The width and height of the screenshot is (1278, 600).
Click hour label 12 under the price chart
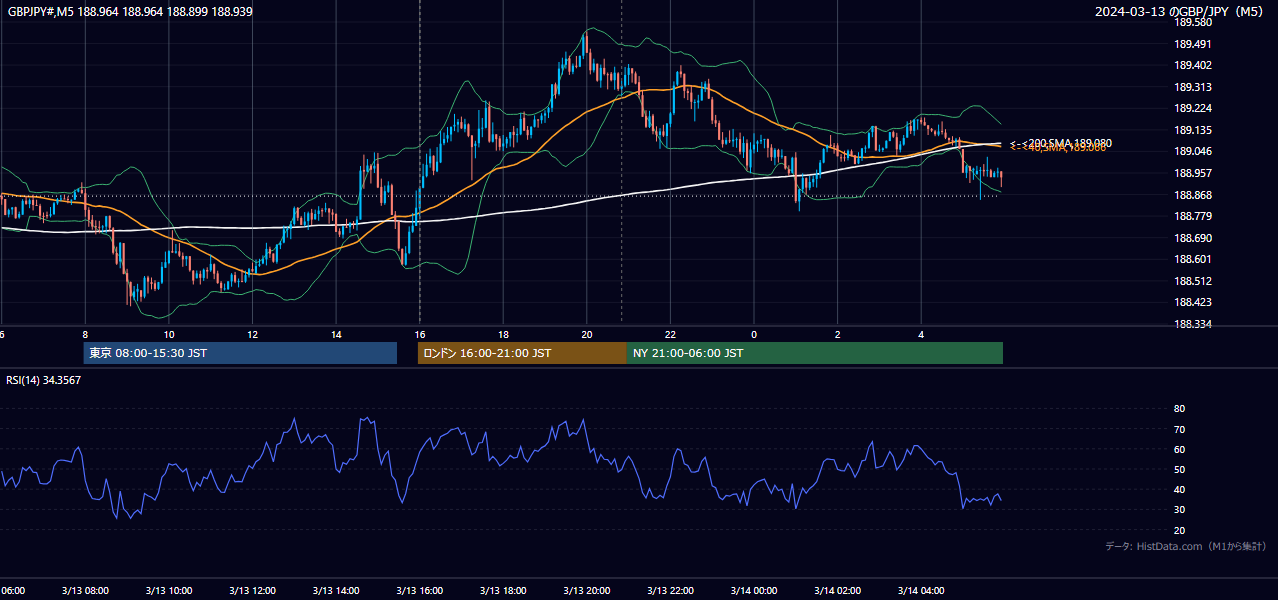coord(253,334)
